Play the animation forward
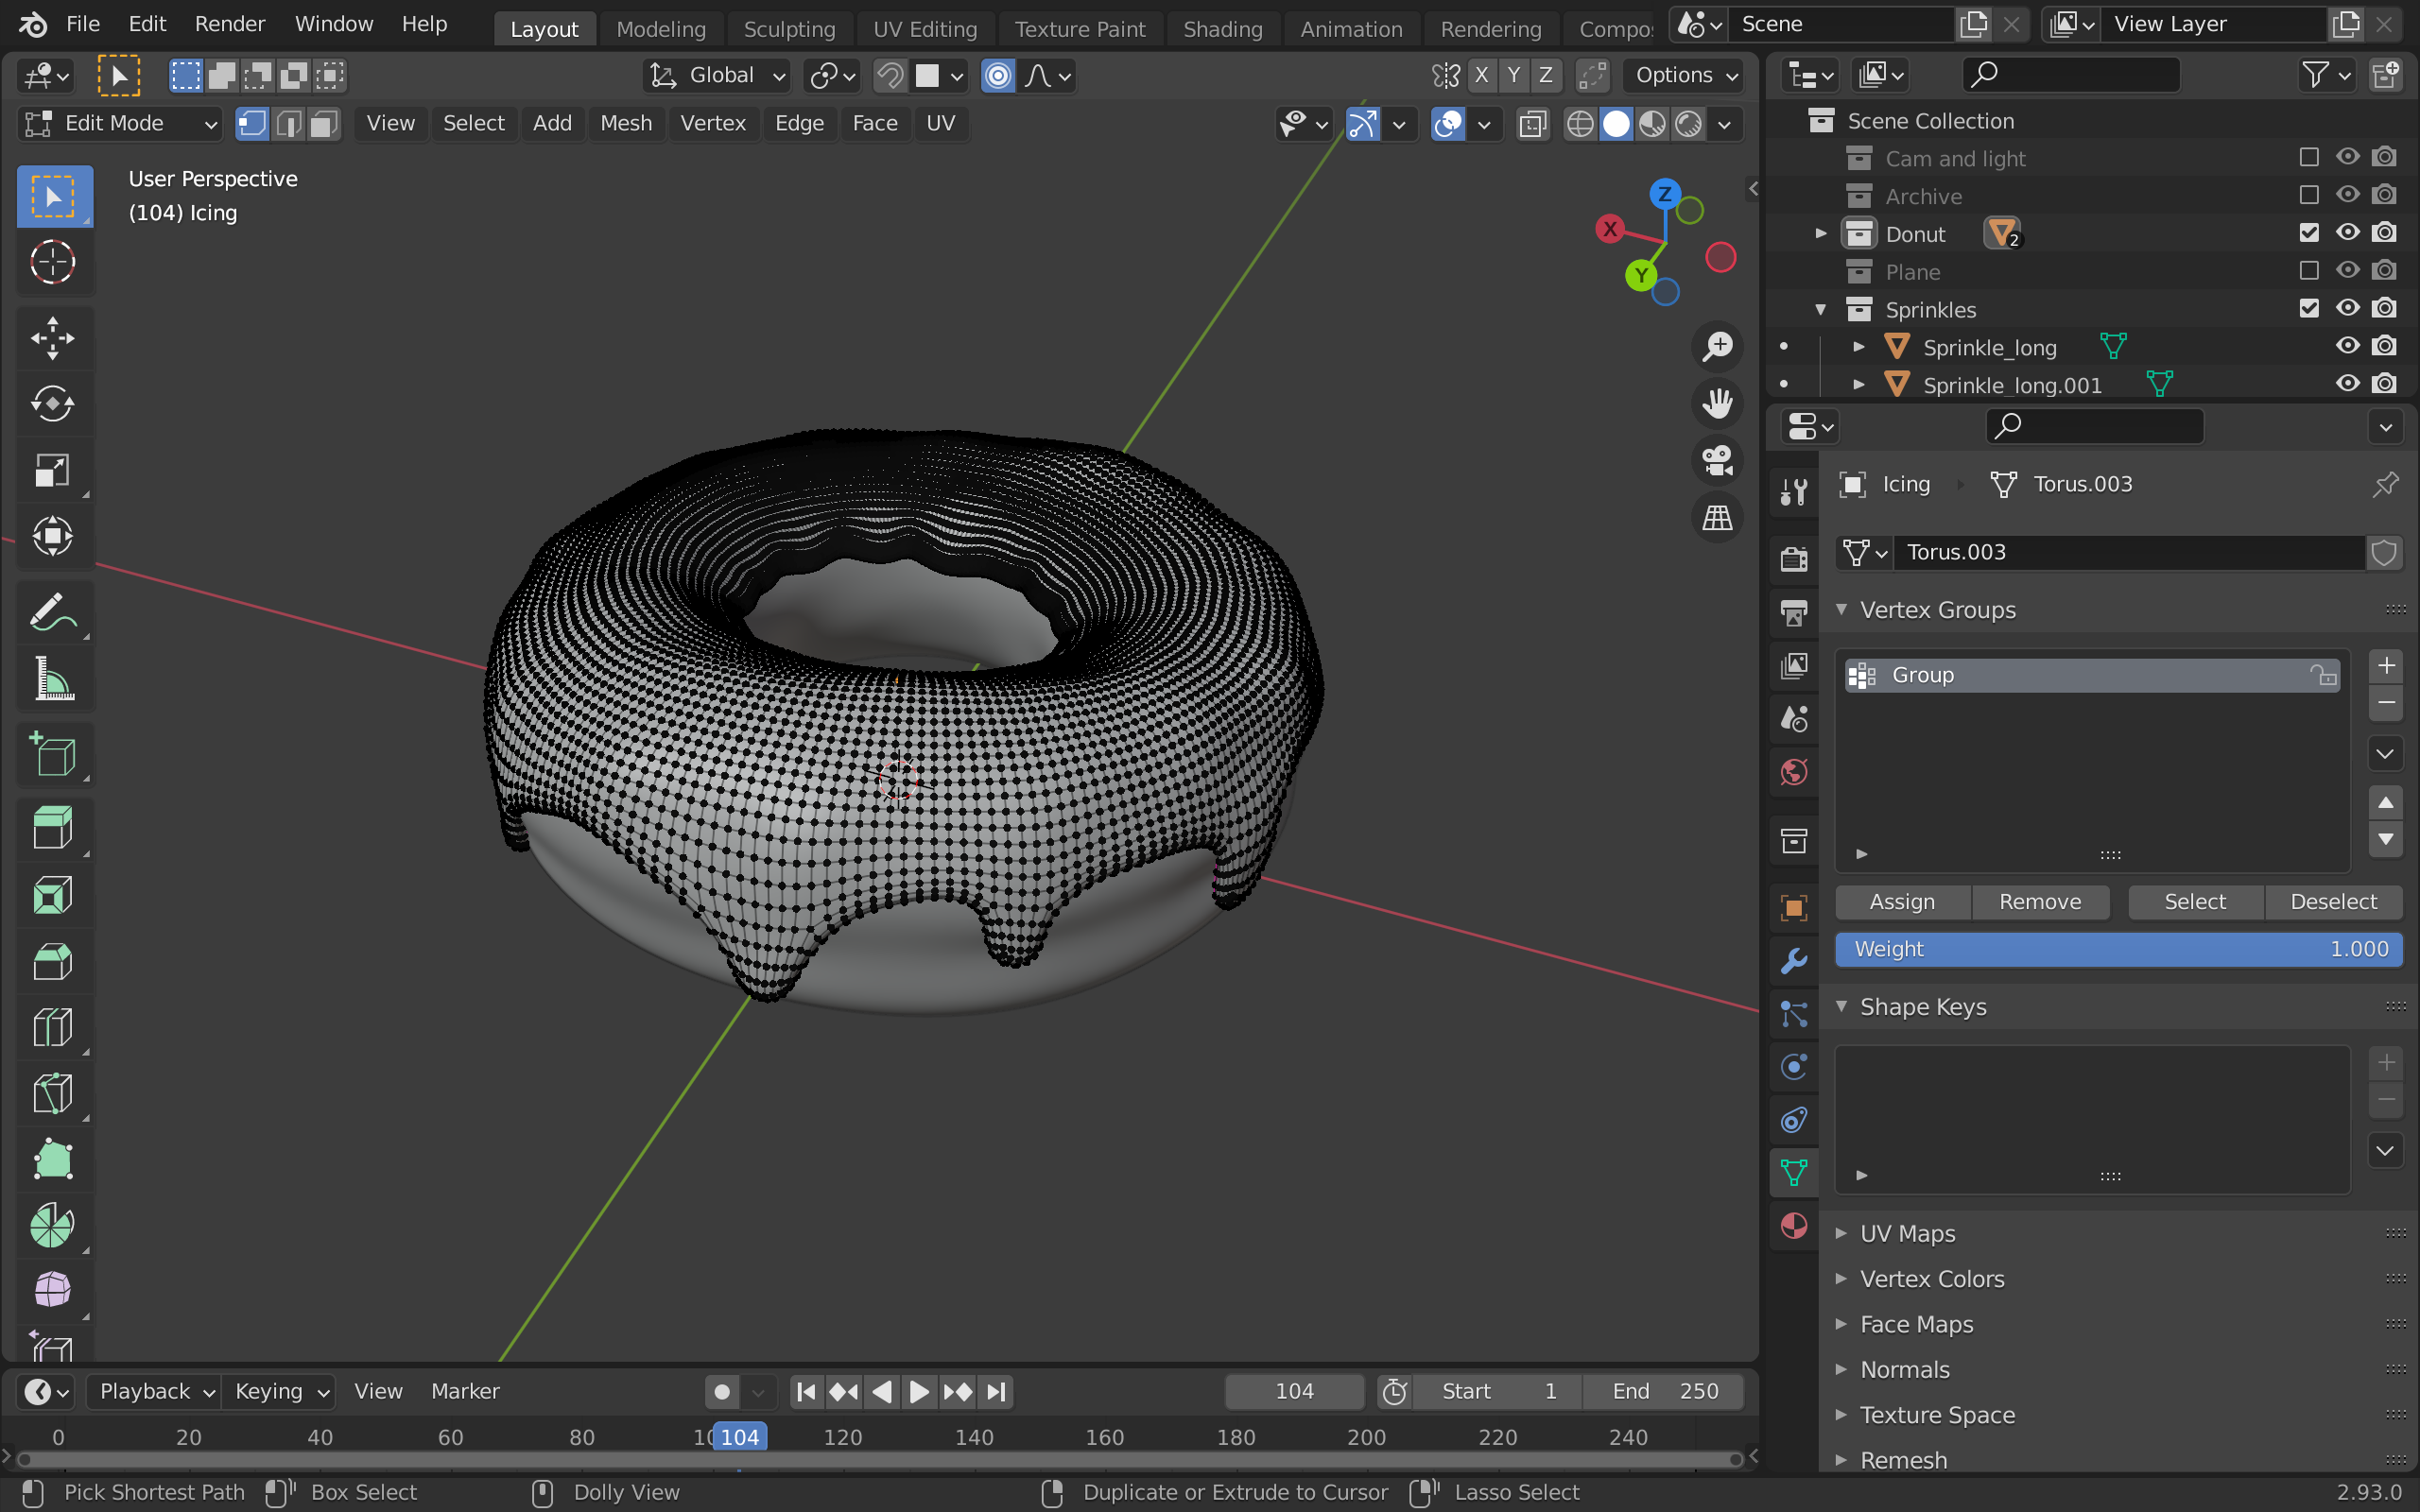 coord(918,1391)
